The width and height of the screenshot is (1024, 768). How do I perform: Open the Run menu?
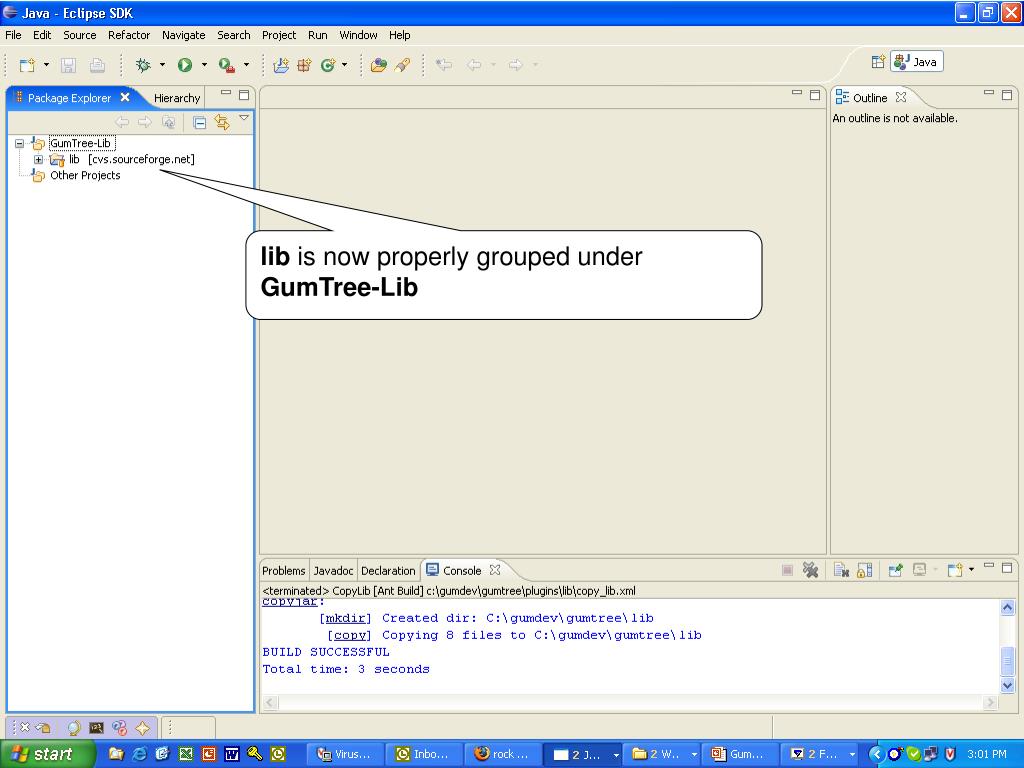(317, 35)
